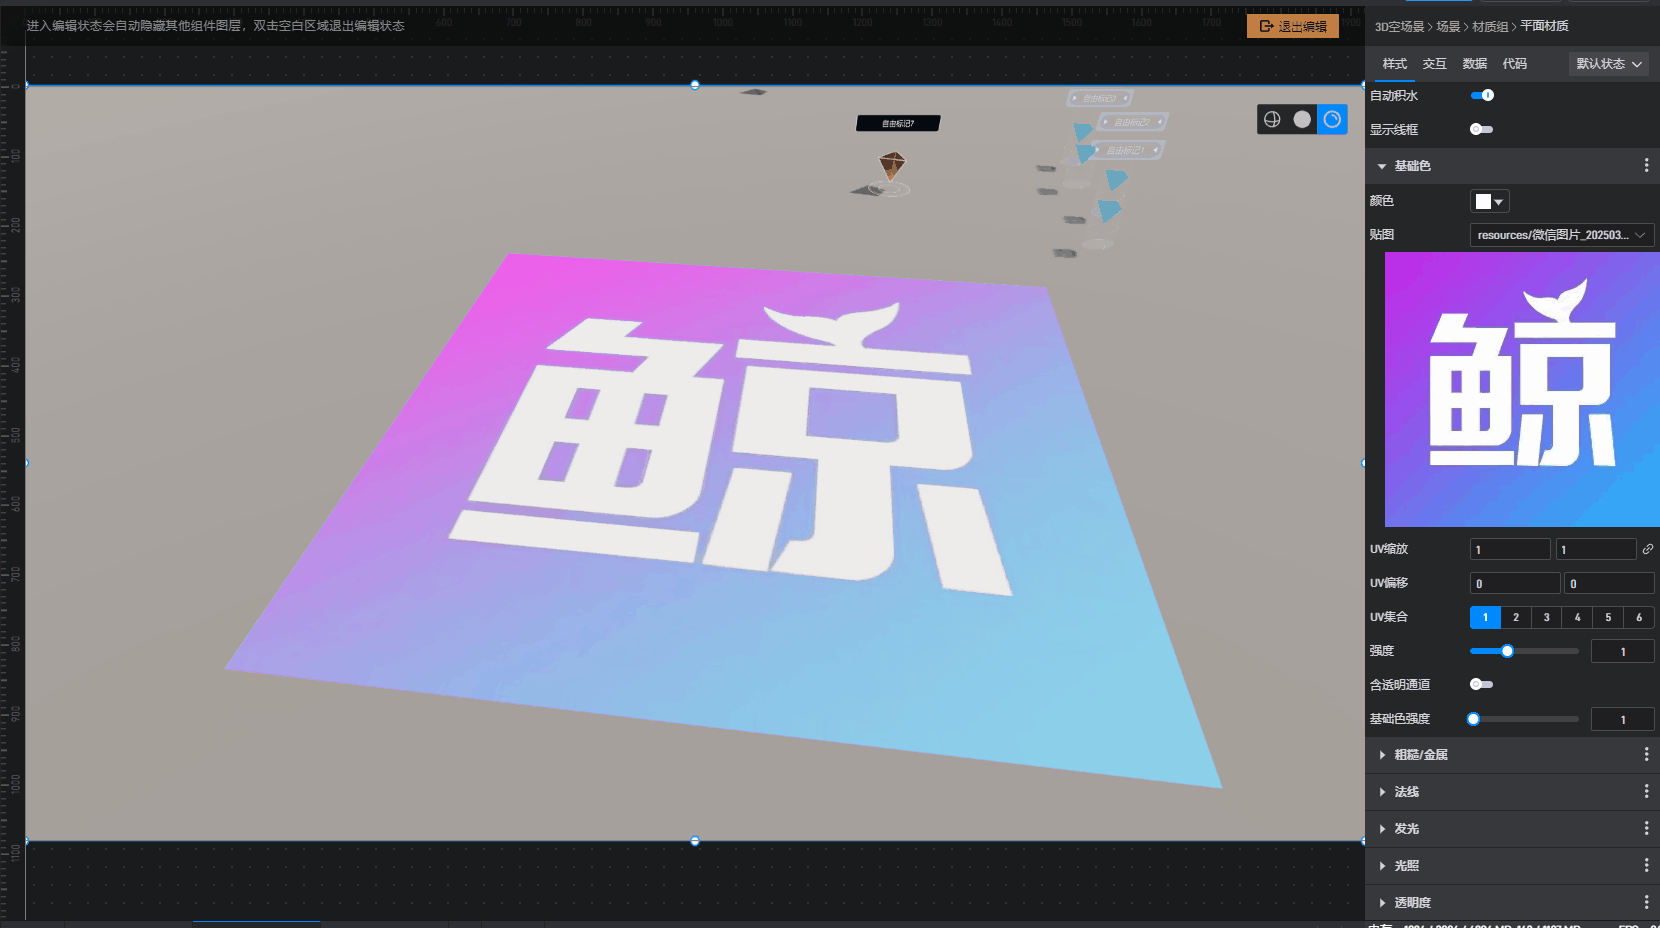Expand the 光照 section
The image size is (1660, 928).
(1382, 866)
